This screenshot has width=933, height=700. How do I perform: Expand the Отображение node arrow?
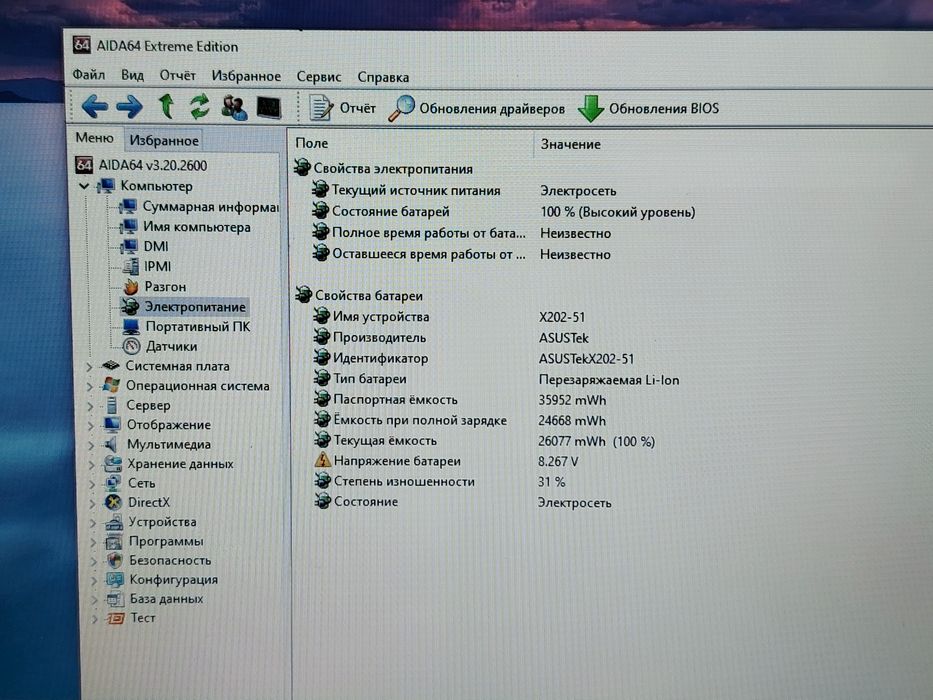pos(91,426)
